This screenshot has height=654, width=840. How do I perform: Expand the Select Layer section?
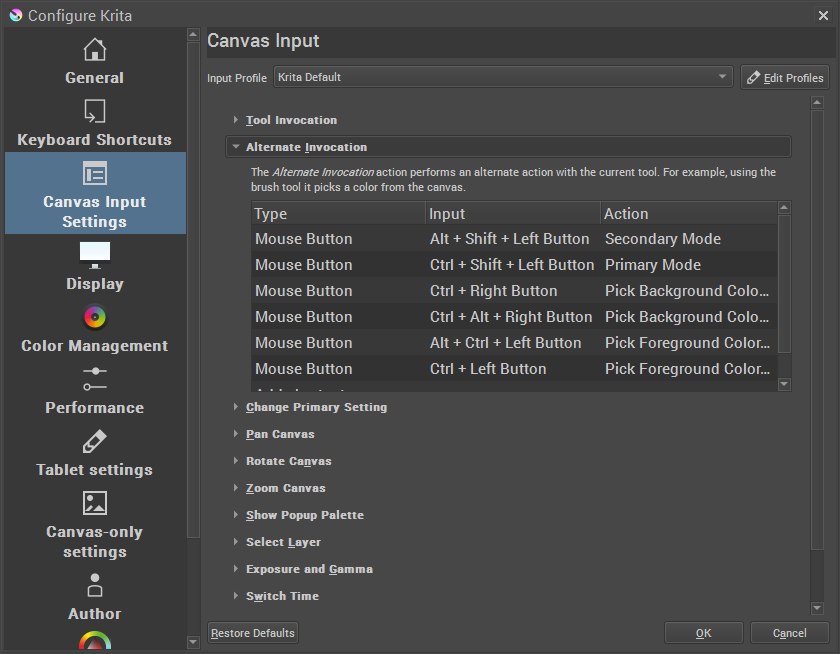(x=235, y=542)
